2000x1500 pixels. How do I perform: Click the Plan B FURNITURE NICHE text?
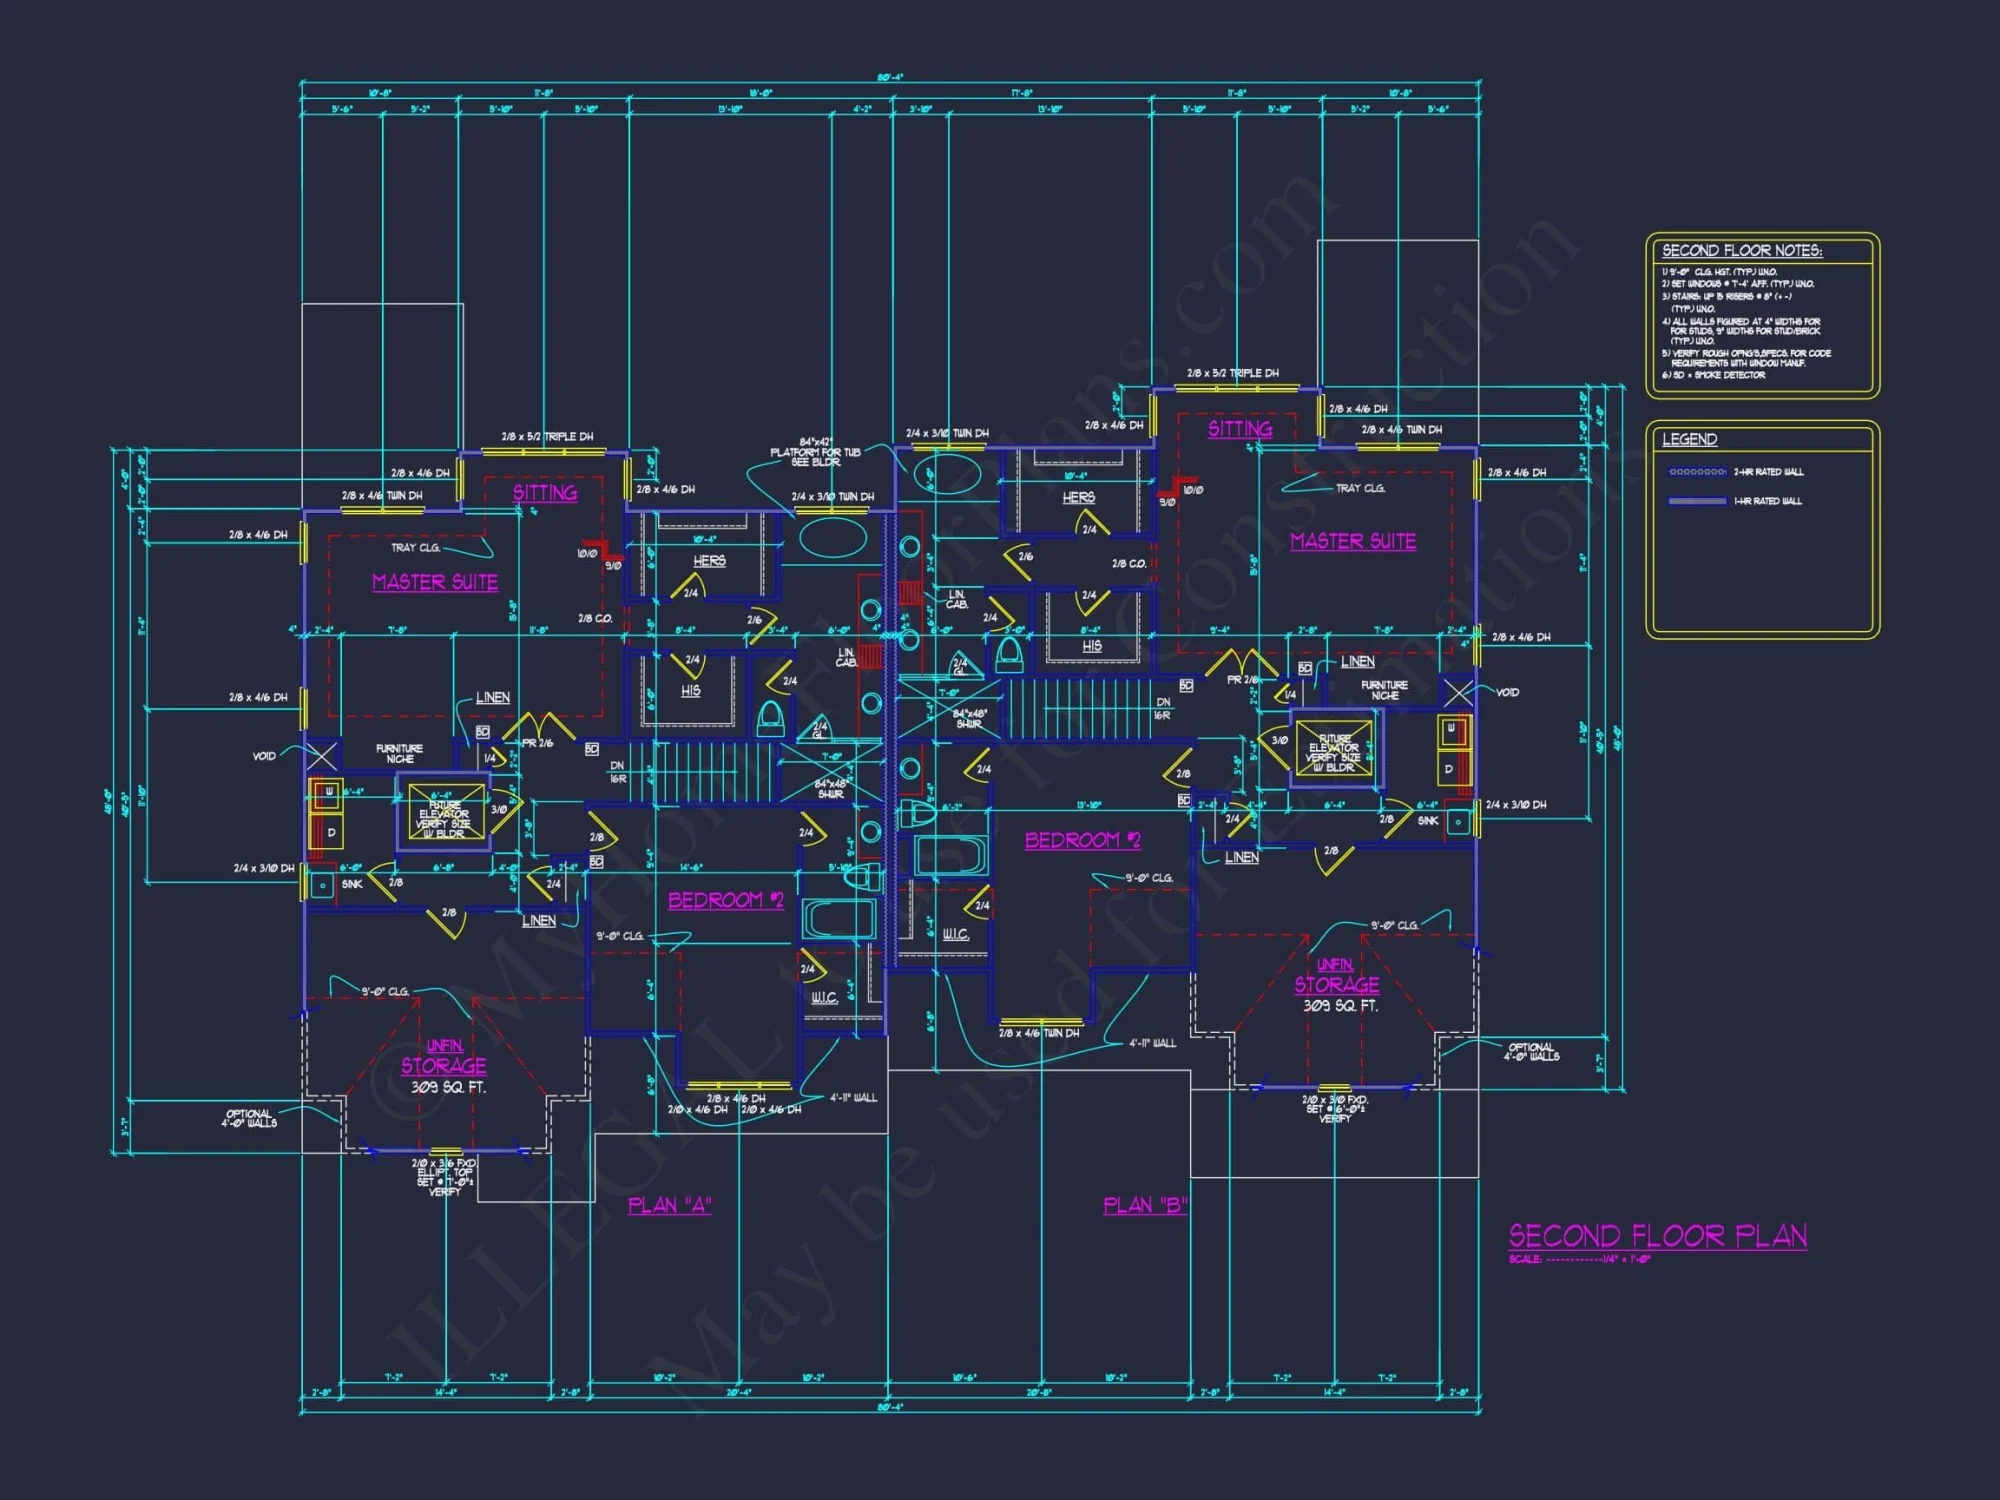(x=1384, y=690)
